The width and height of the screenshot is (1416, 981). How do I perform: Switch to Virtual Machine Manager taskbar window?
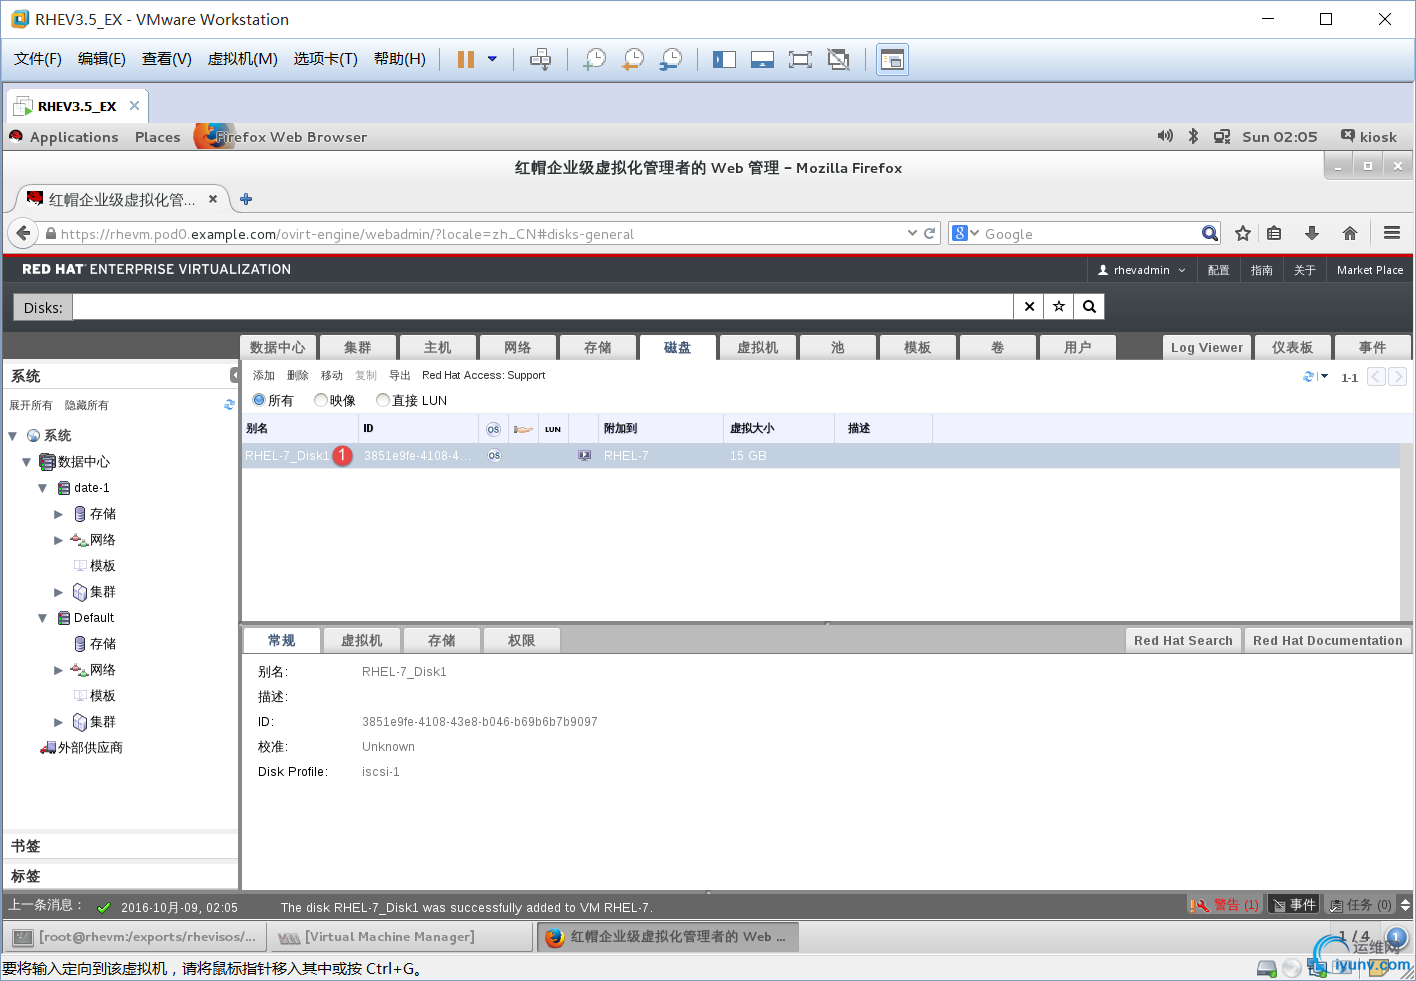[403, 937]
